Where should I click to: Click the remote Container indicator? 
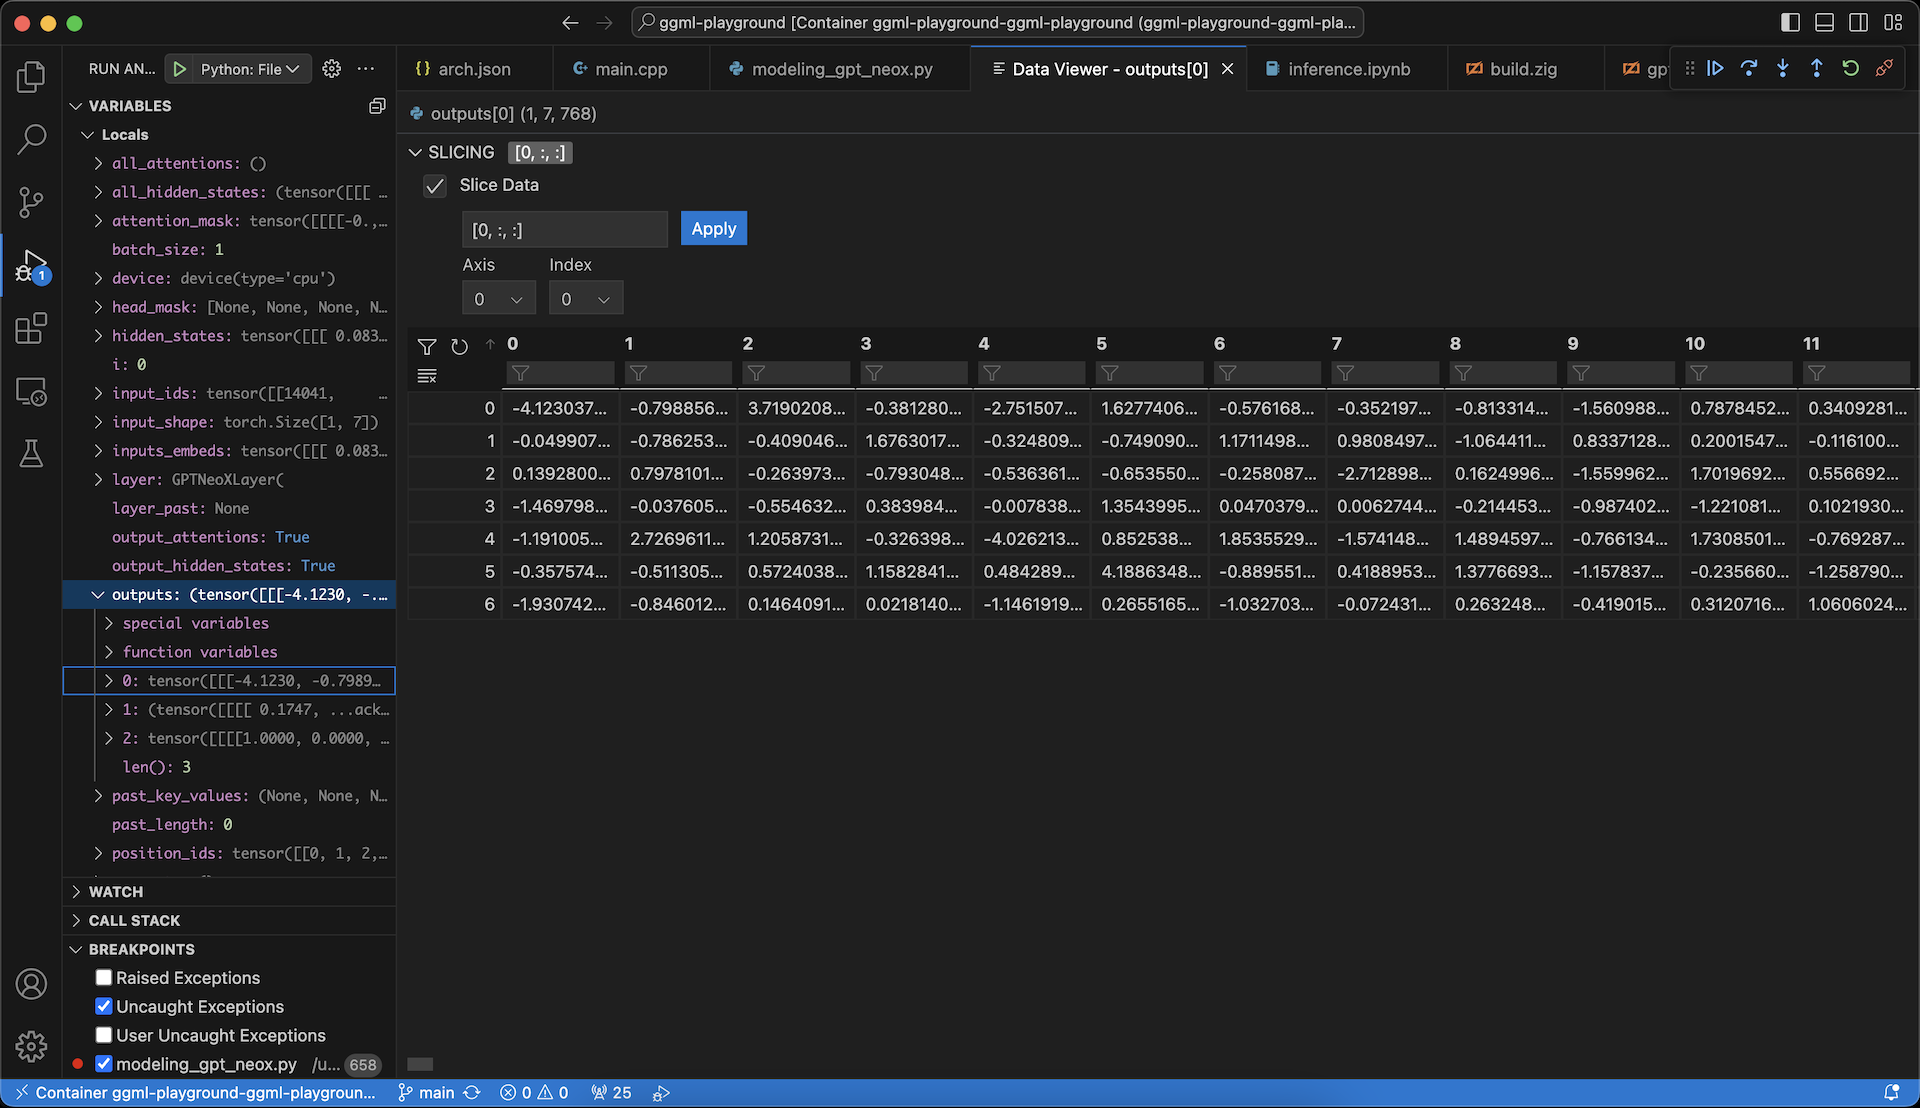[x=196, y=1092]
